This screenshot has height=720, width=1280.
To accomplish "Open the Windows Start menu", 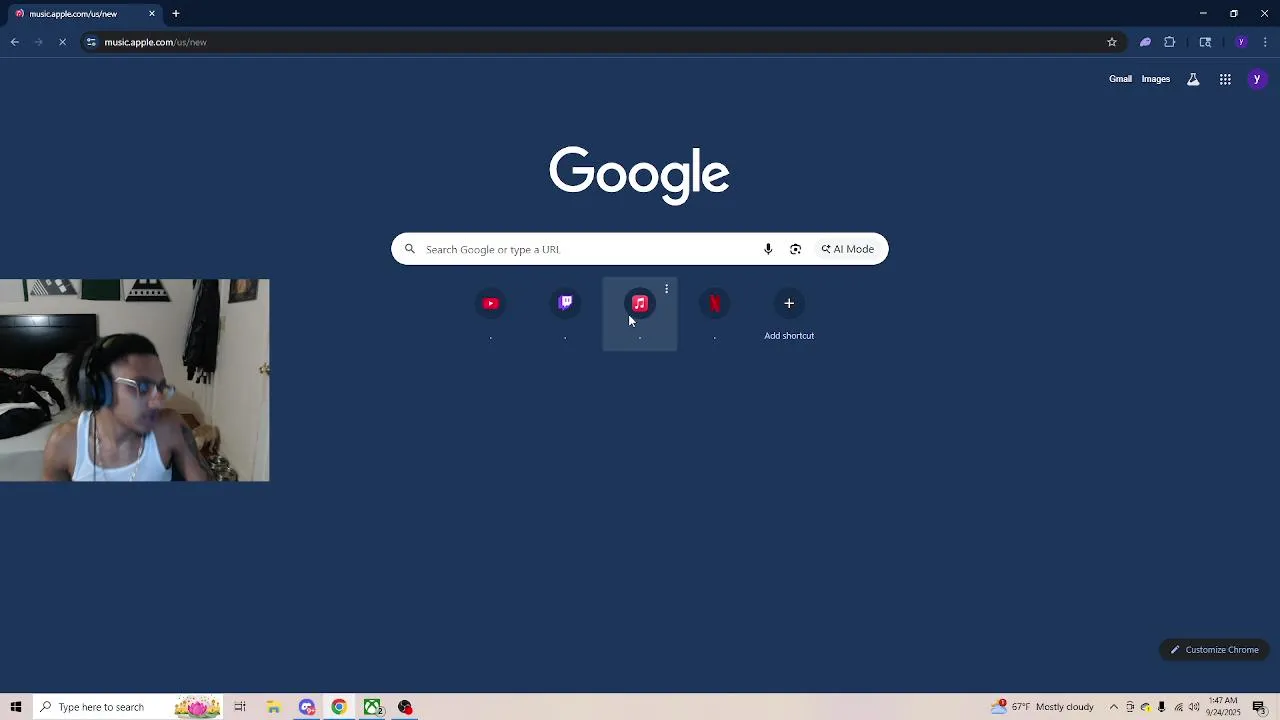I will pos(16,707).
